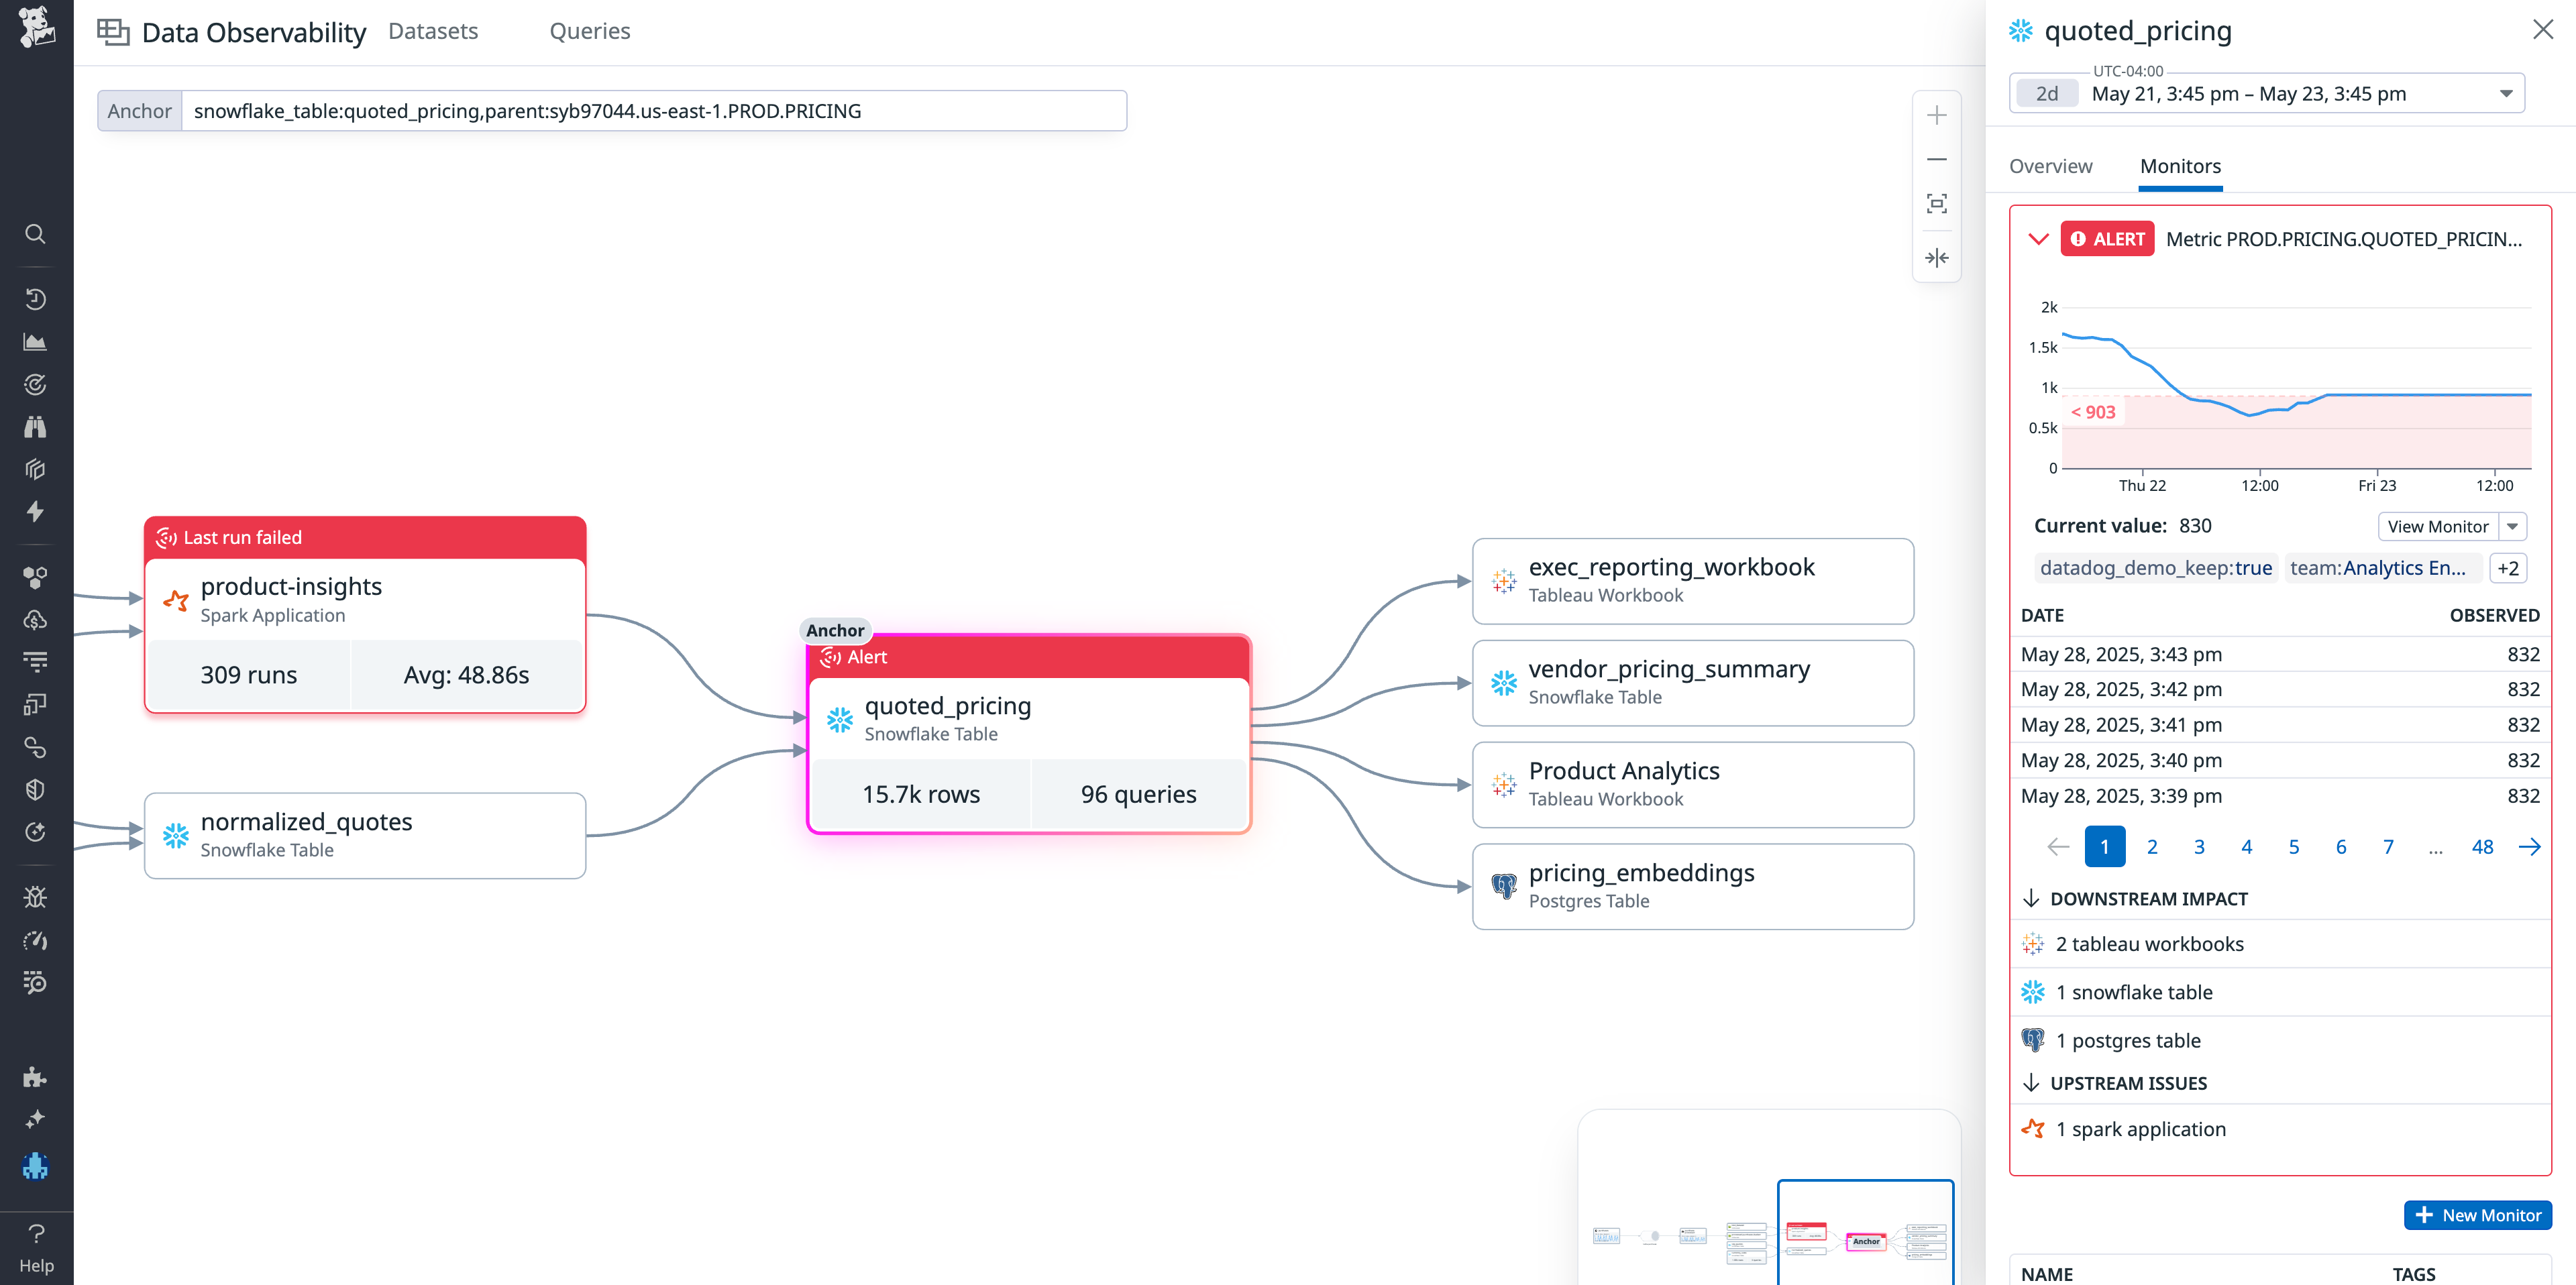Screen dimensions: 2576x1285
Task: Click the fit-to-screen icon in graph controls
Action: click(x=1937, y=203)
